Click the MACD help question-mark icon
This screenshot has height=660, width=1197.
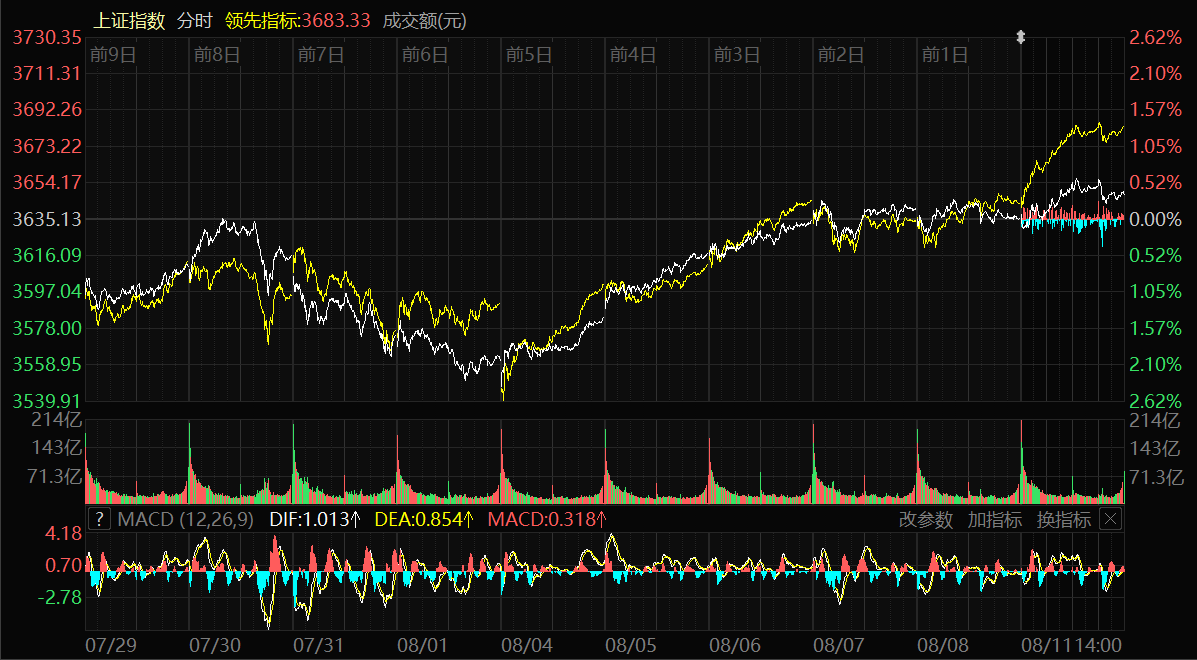click(99, 519)
